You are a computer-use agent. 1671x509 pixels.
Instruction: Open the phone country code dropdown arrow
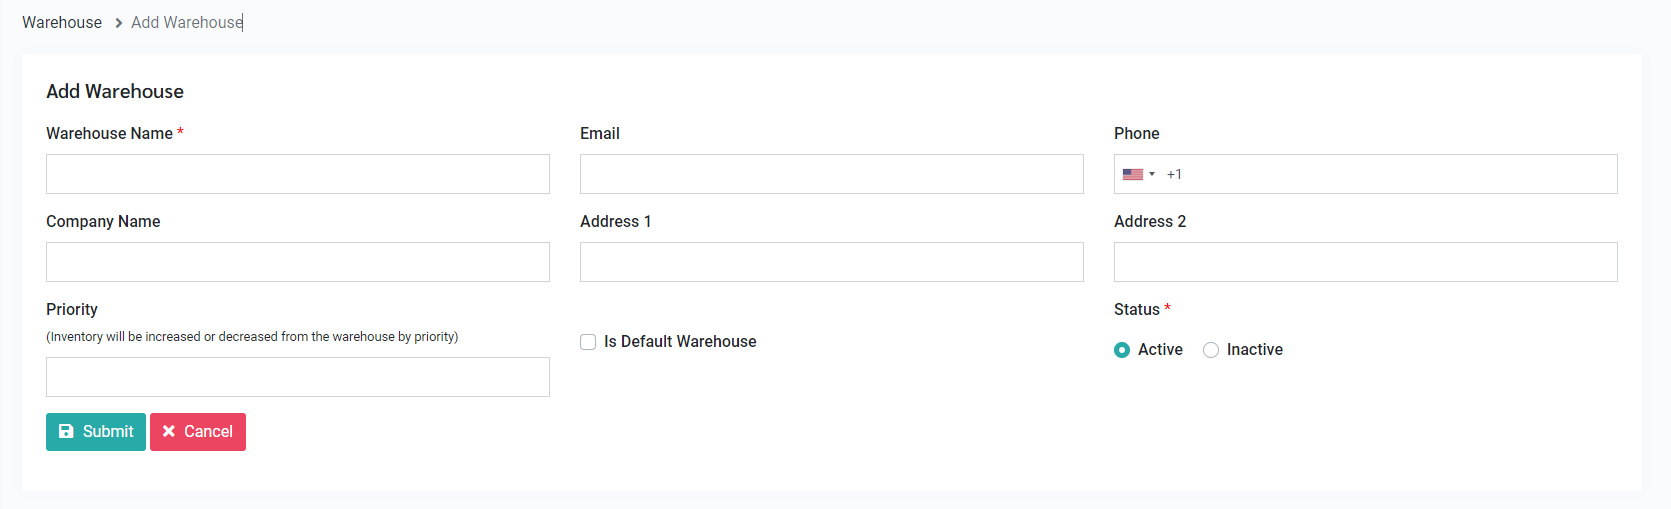coord(1152,174)
